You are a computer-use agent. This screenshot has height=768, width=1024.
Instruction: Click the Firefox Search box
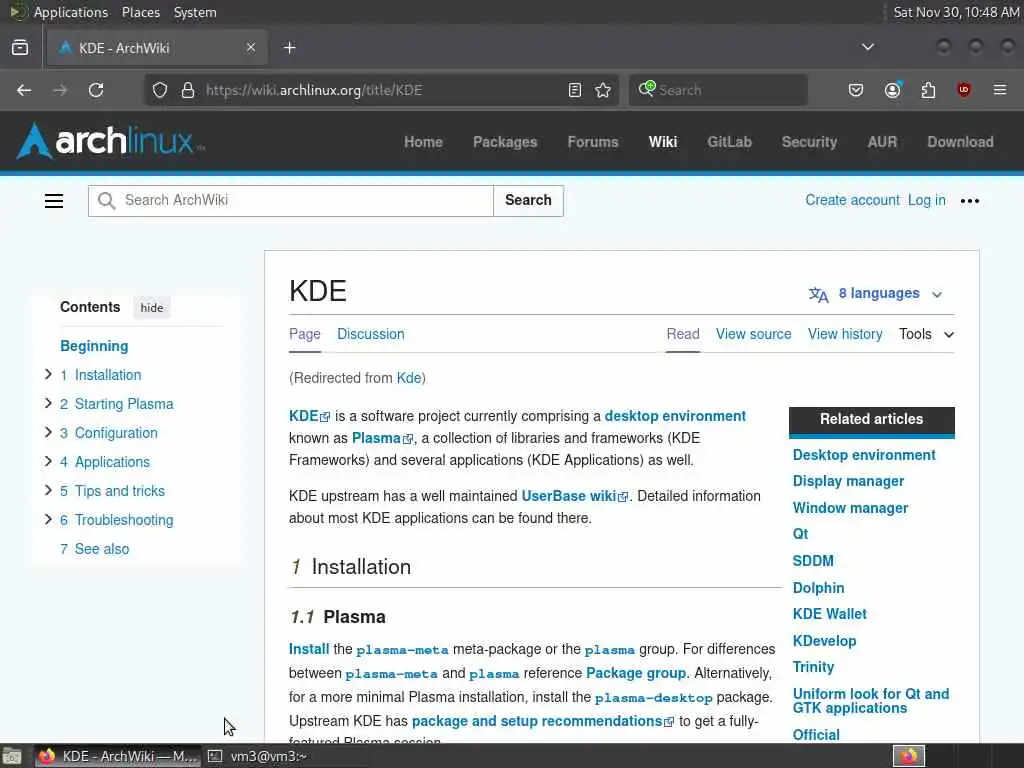pos(718,90)
